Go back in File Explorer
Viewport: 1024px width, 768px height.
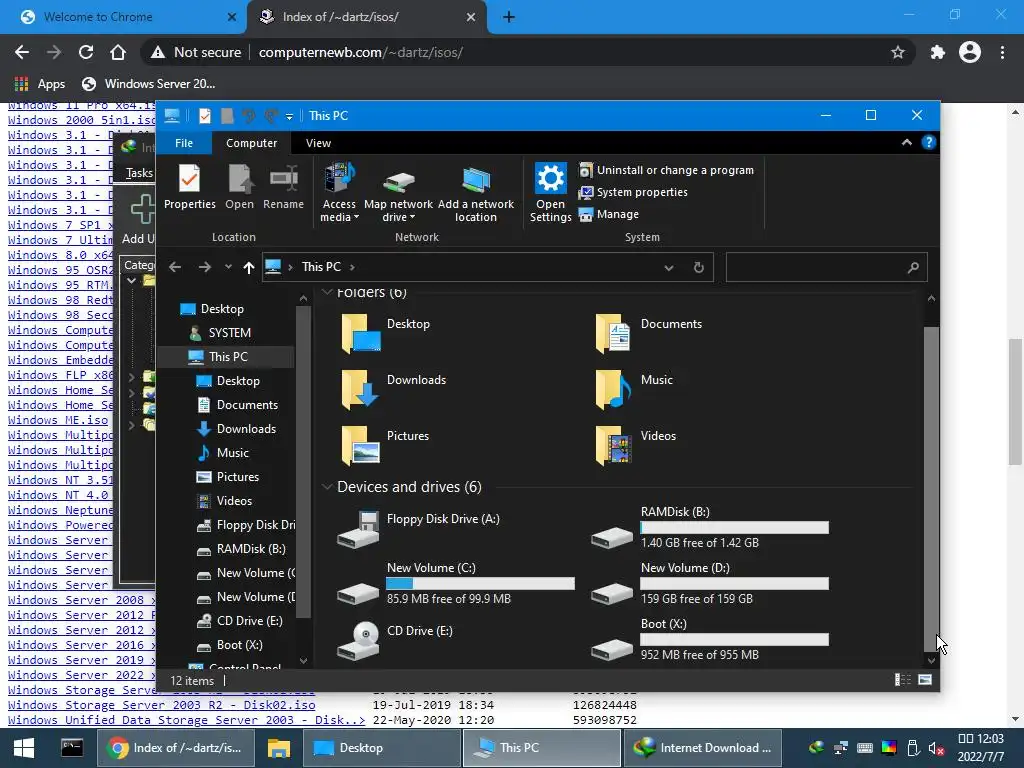(x=174, y=267)
